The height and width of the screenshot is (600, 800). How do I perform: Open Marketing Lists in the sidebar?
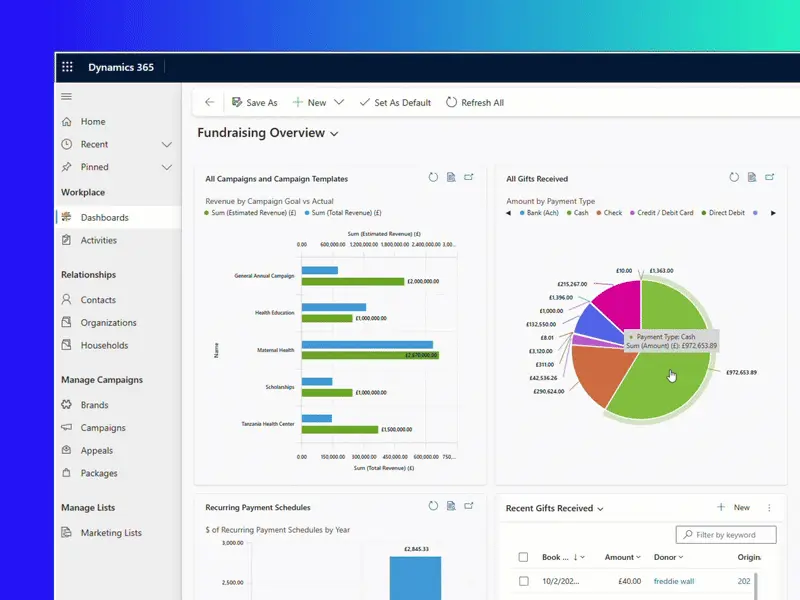[111, 533]
